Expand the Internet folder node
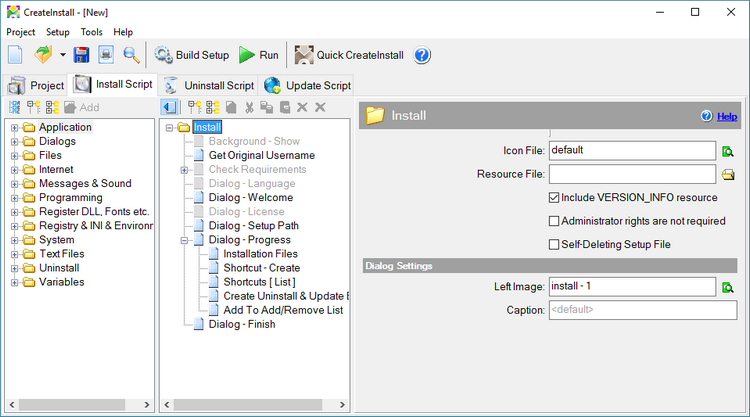 click(14, 170)
